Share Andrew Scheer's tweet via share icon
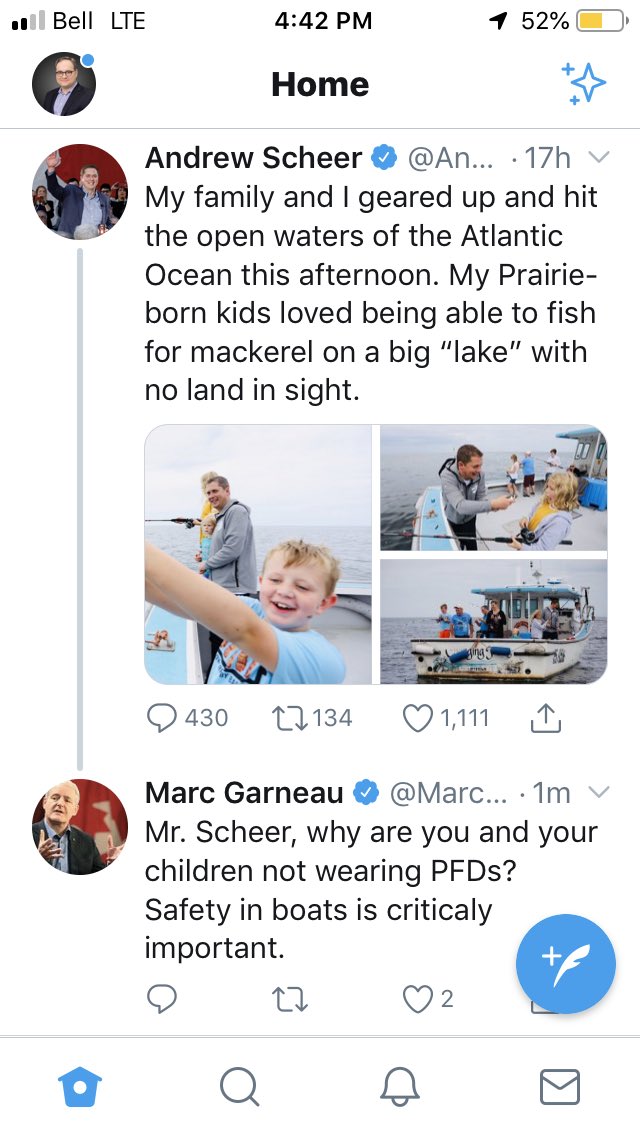This screenshot has width=640, height=1136. (547, 717)
